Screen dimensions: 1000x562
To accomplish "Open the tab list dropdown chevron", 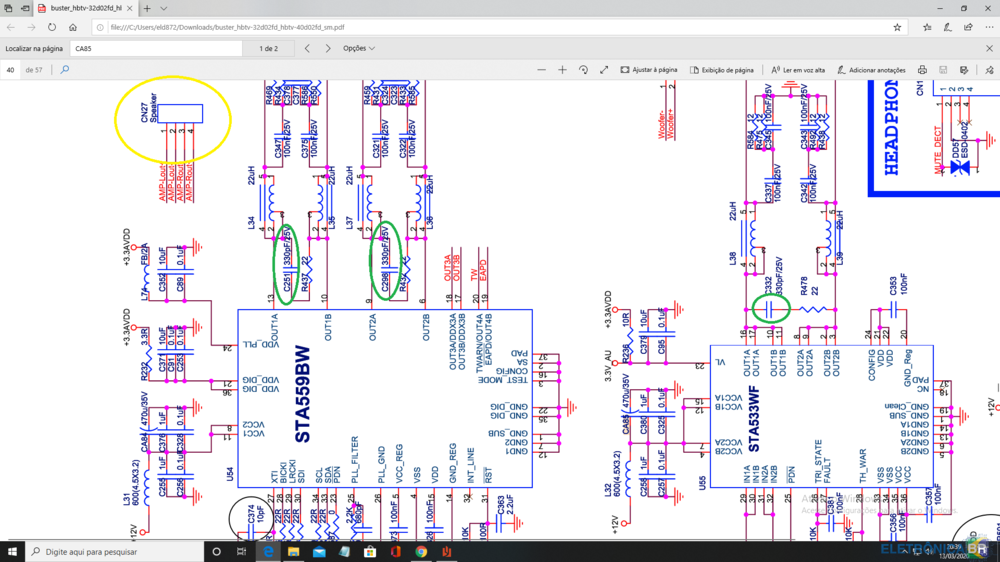I will (x=164, y=8).
